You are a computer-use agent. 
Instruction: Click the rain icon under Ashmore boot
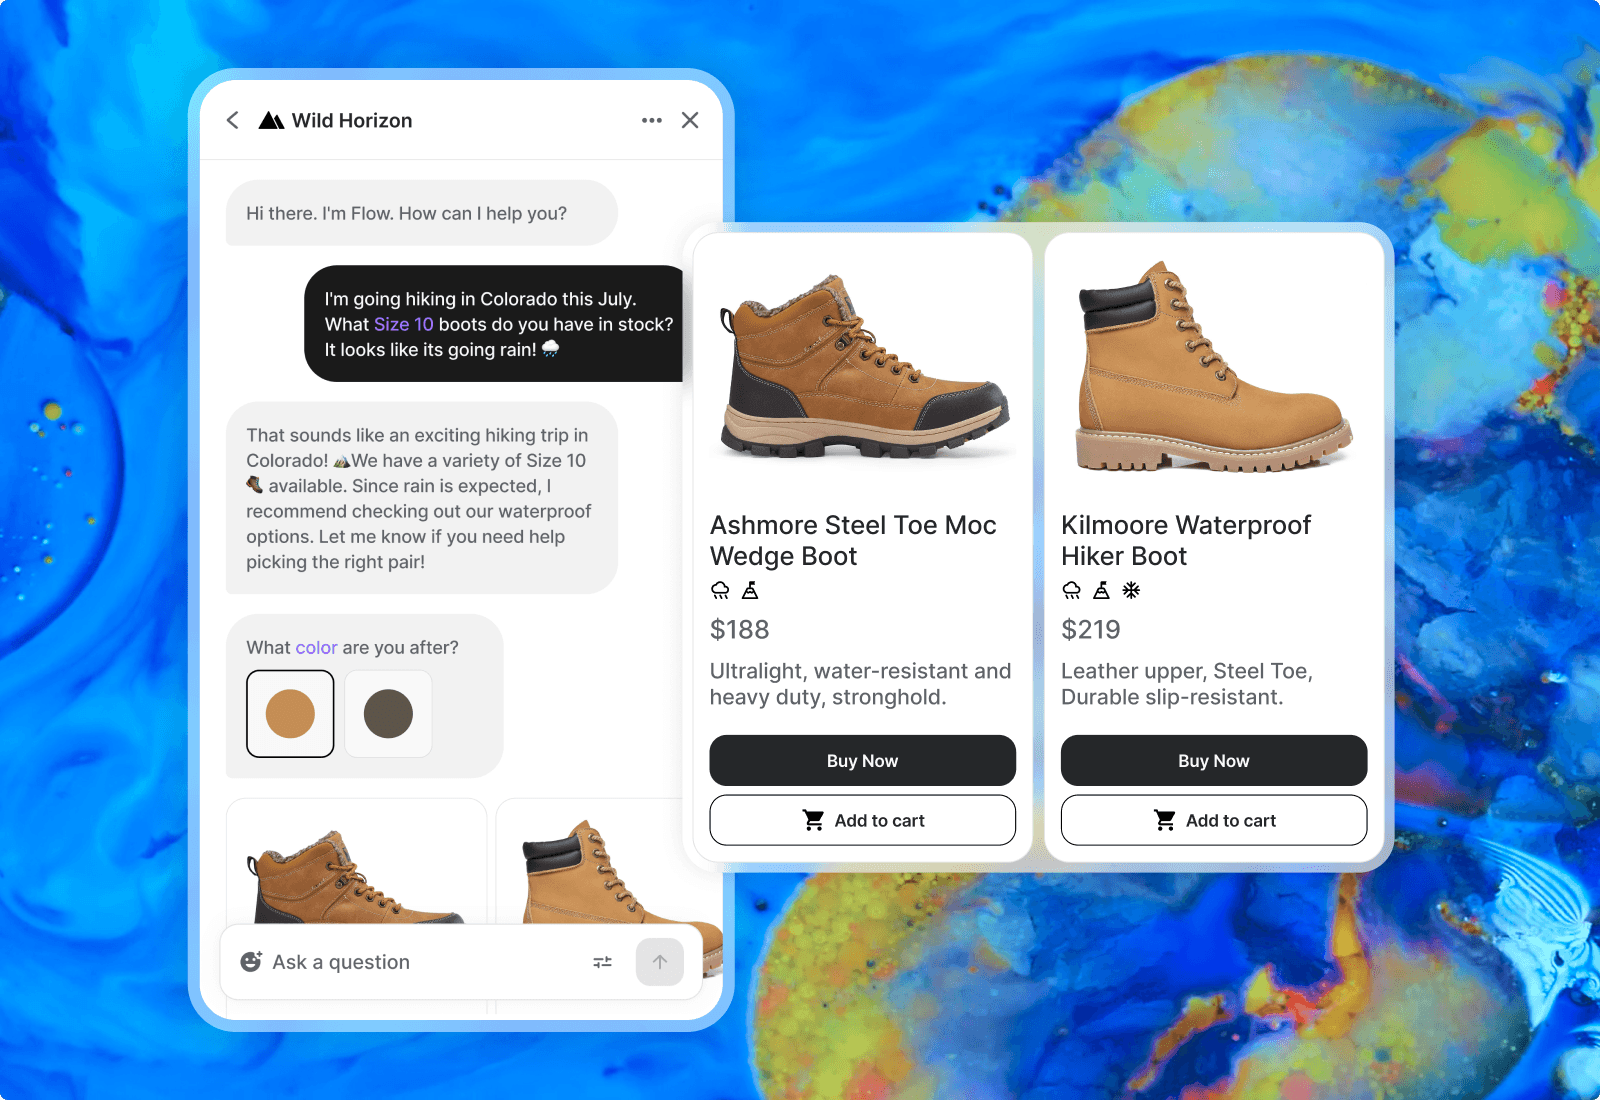pyautogui.click(x=720, y=591)
